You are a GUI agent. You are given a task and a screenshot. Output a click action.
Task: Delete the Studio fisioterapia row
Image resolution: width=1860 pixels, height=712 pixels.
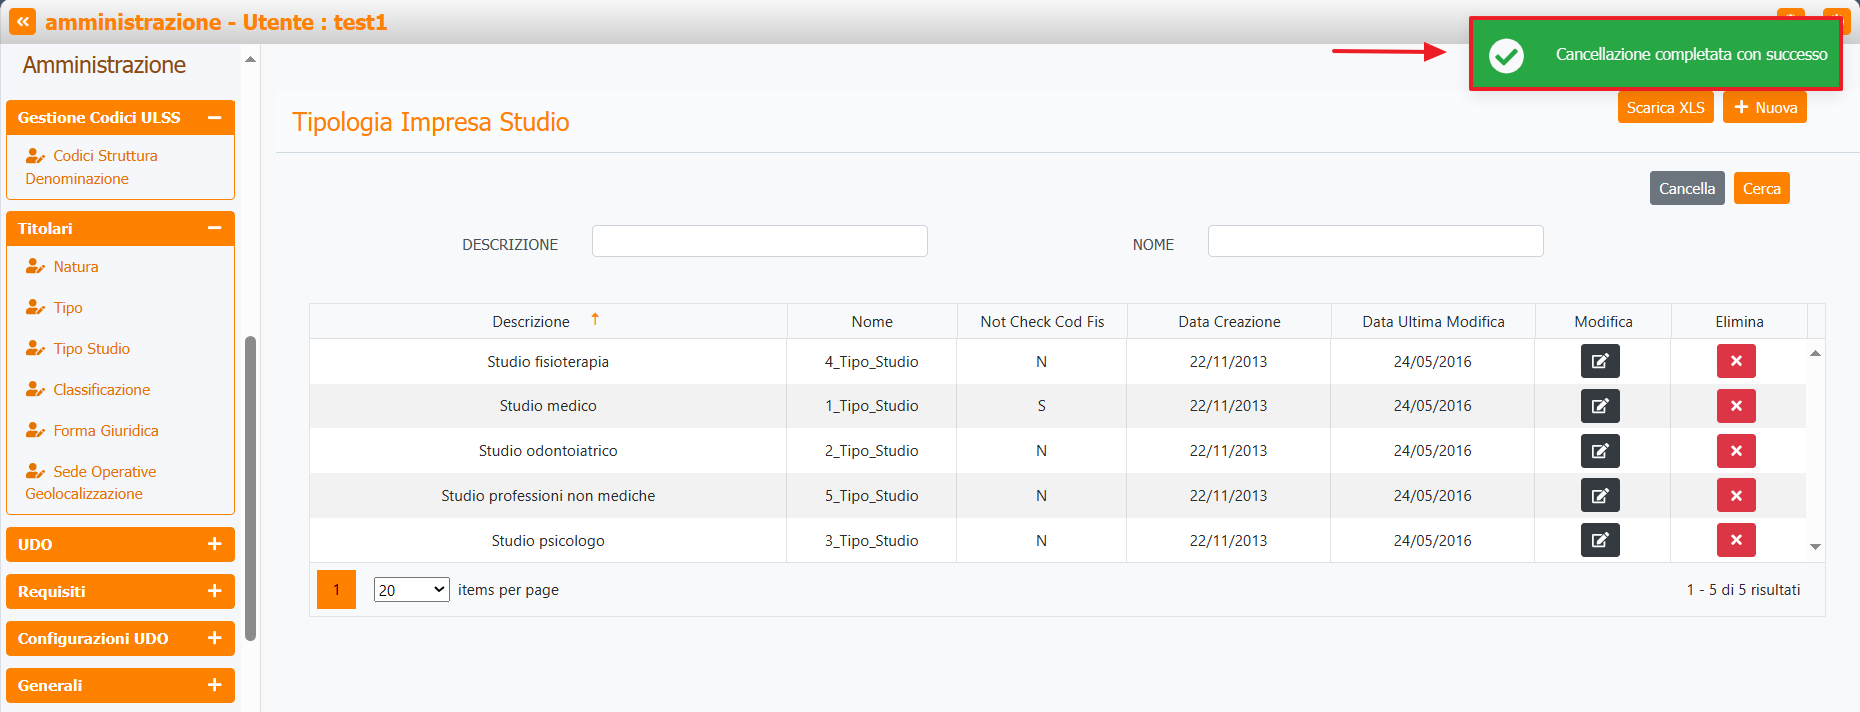[1735, 361]
